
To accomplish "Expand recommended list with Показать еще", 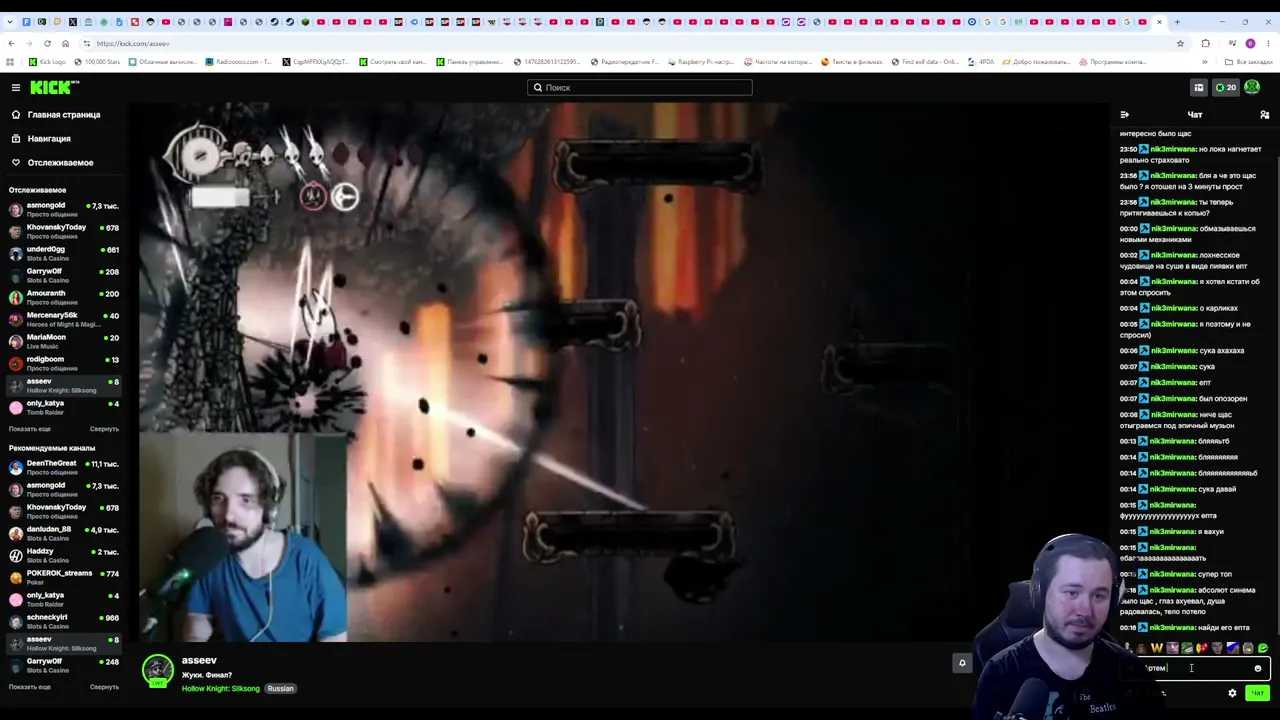I will pos(30,687).
